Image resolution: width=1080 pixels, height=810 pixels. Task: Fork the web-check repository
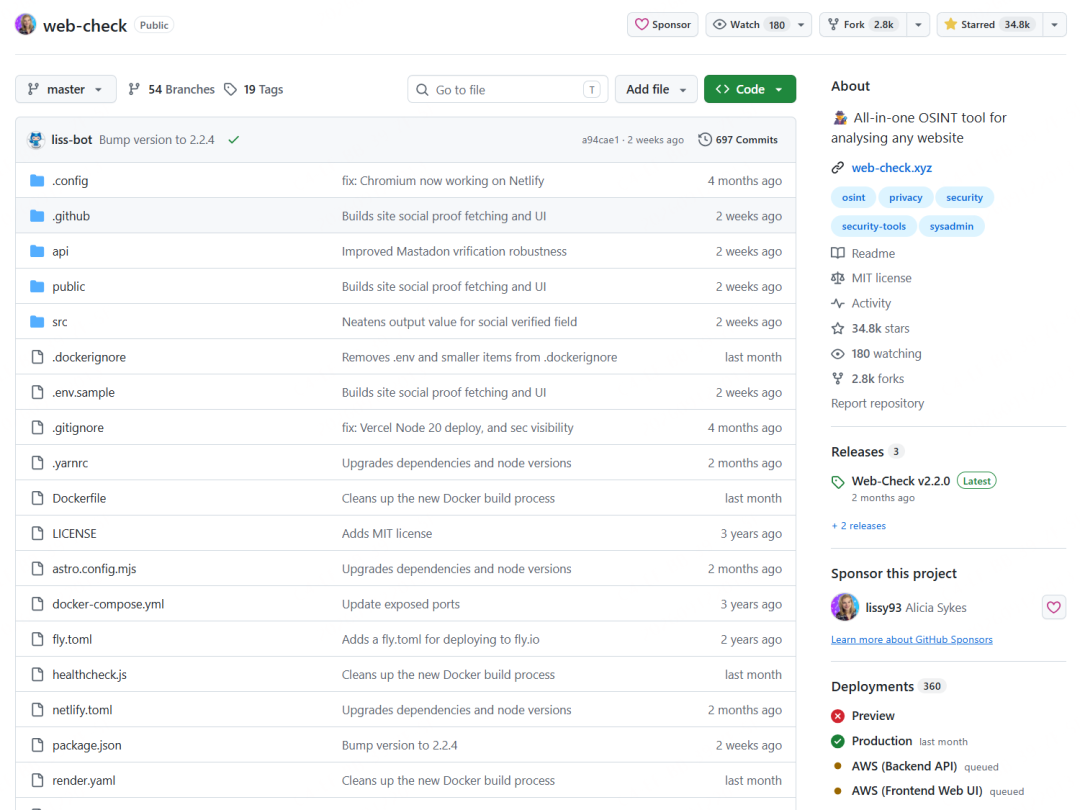863,25
